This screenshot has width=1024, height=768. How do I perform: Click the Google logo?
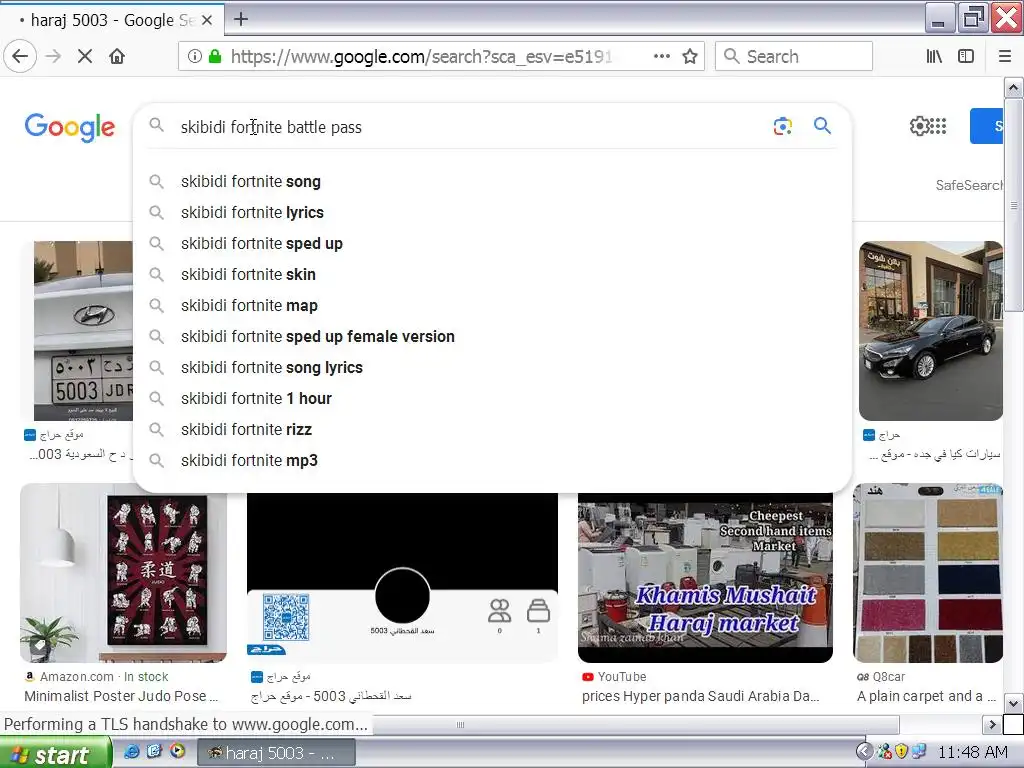coord(70,127)
